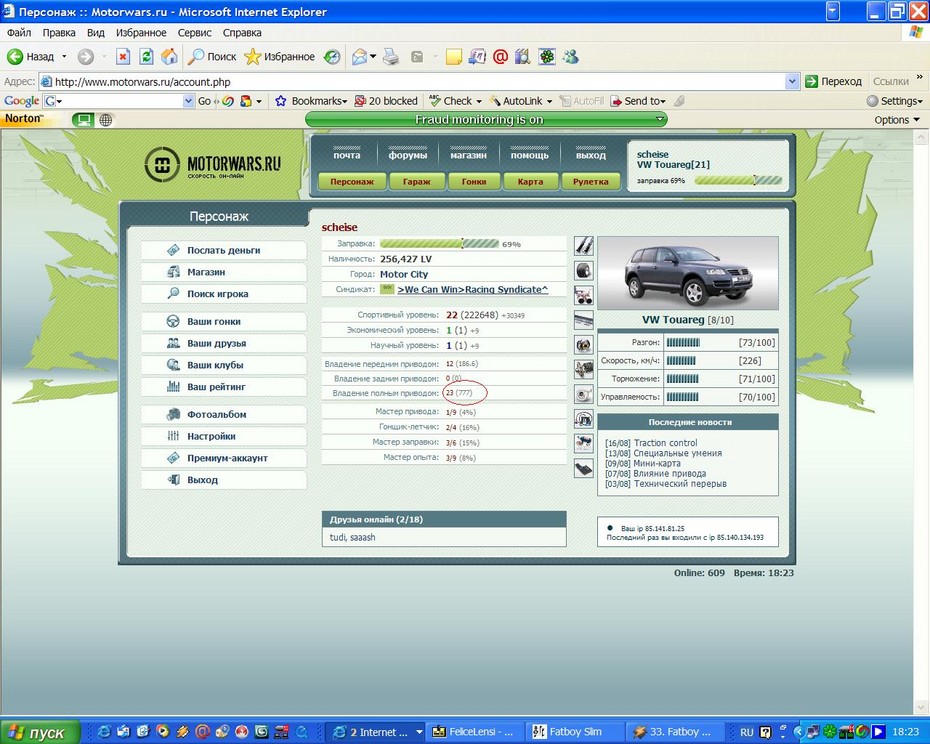
Task: Click the brake disc part icon
Action: click(x=584, y=345)
